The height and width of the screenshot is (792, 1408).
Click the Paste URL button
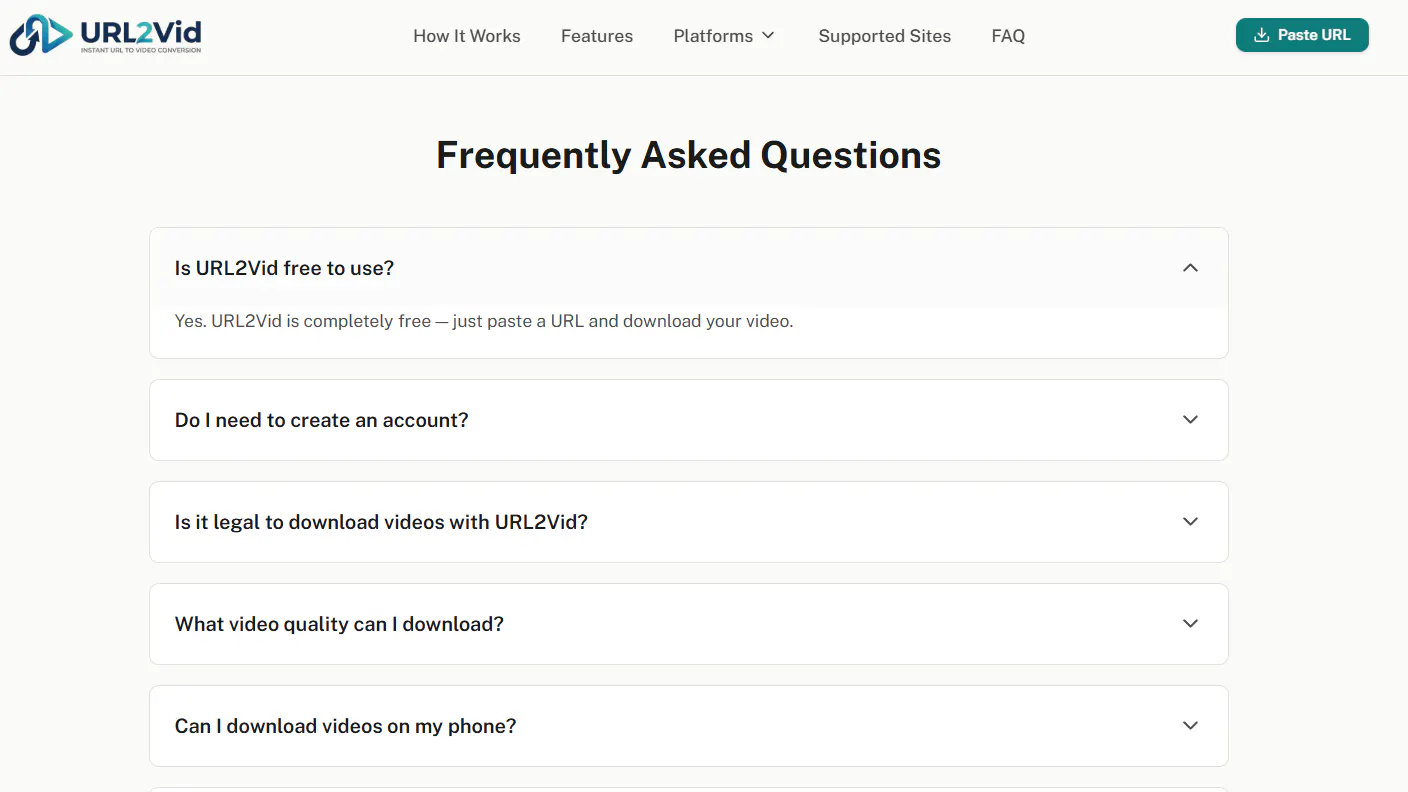(x=1302, y=35)
